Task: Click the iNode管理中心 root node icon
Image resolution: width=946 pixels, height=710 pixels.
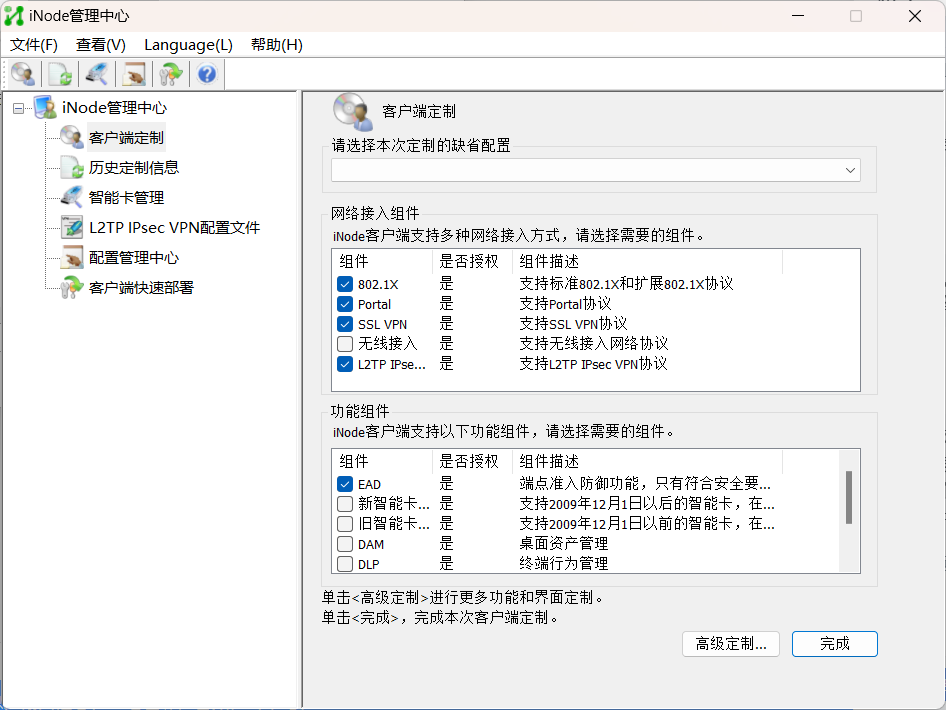Action: 46,107
